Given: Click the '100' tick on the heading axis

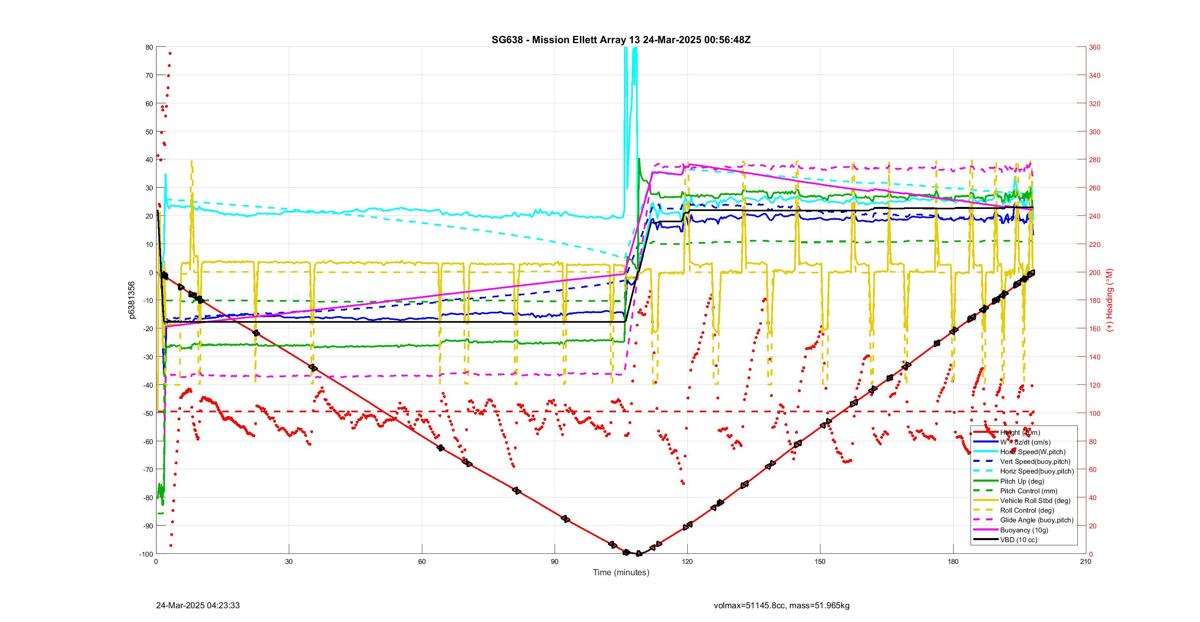Looking at the screenshot, I should click(1095, 413).
